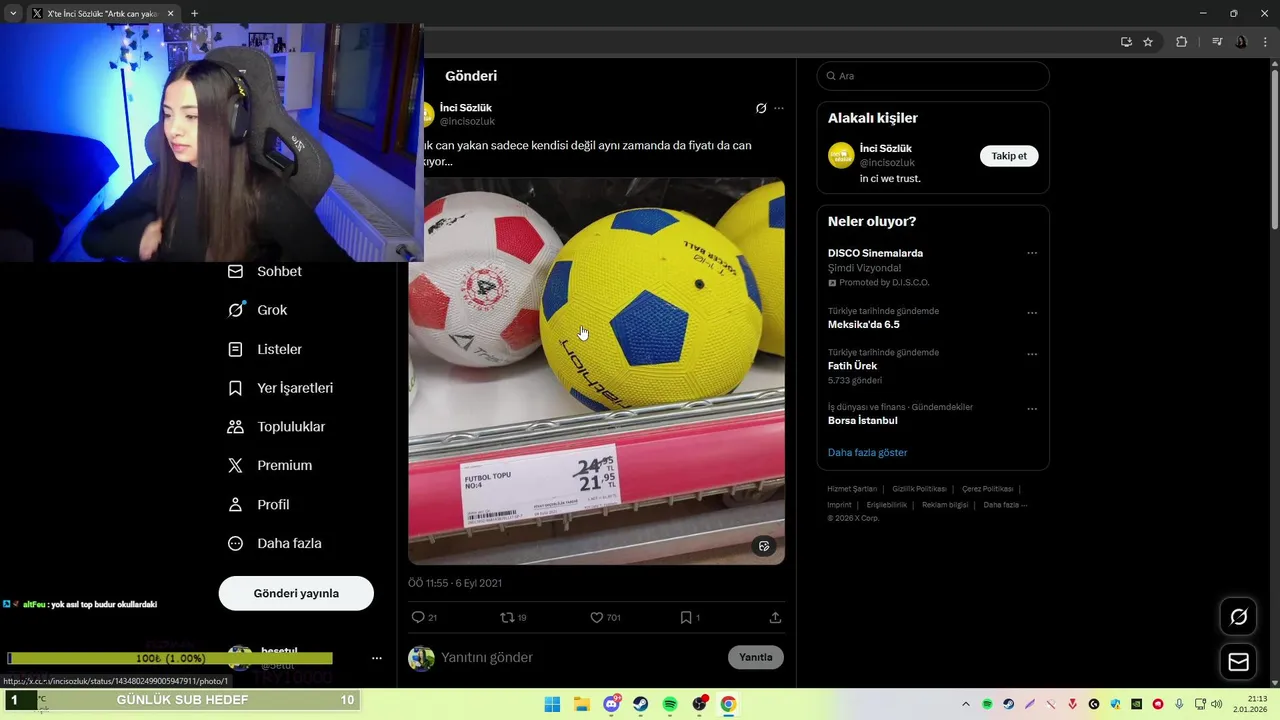Open Spotify from the taskbar
This screenshot has height=720, width=1280.
670,704
